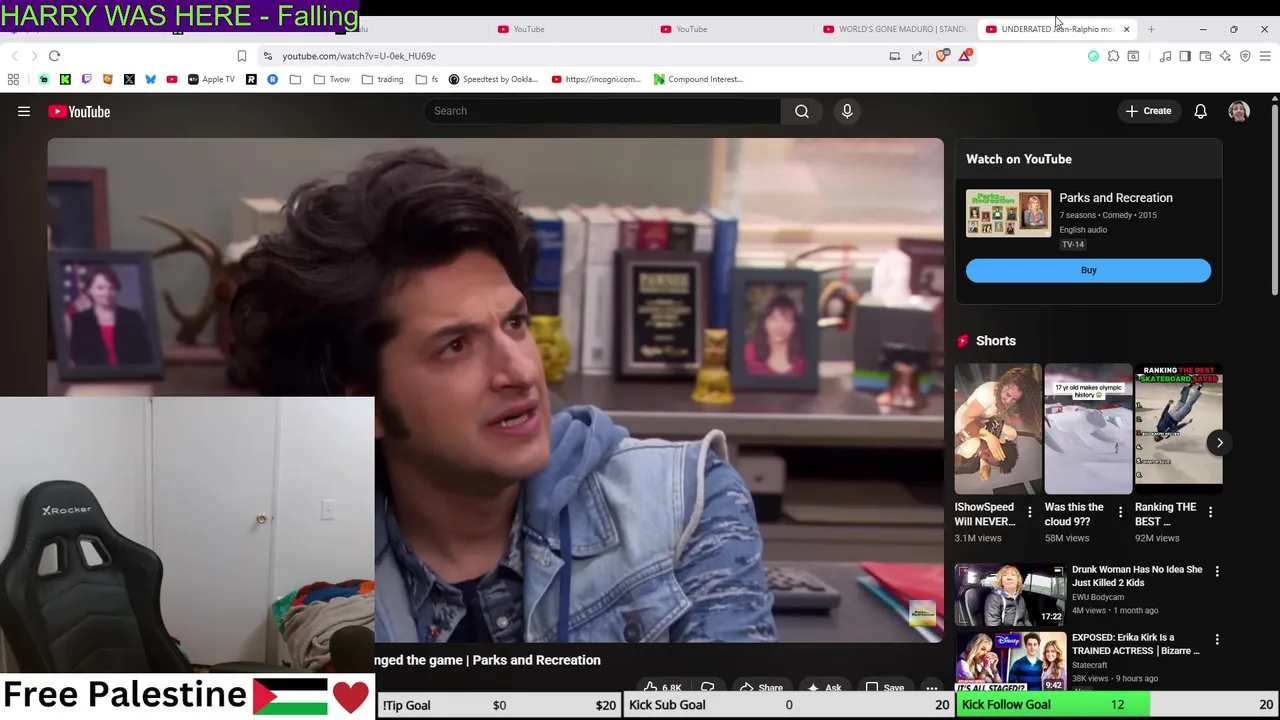Open Drunk Woman Has No Idea video
The image size is (1280, 720).
[1137, 576]
